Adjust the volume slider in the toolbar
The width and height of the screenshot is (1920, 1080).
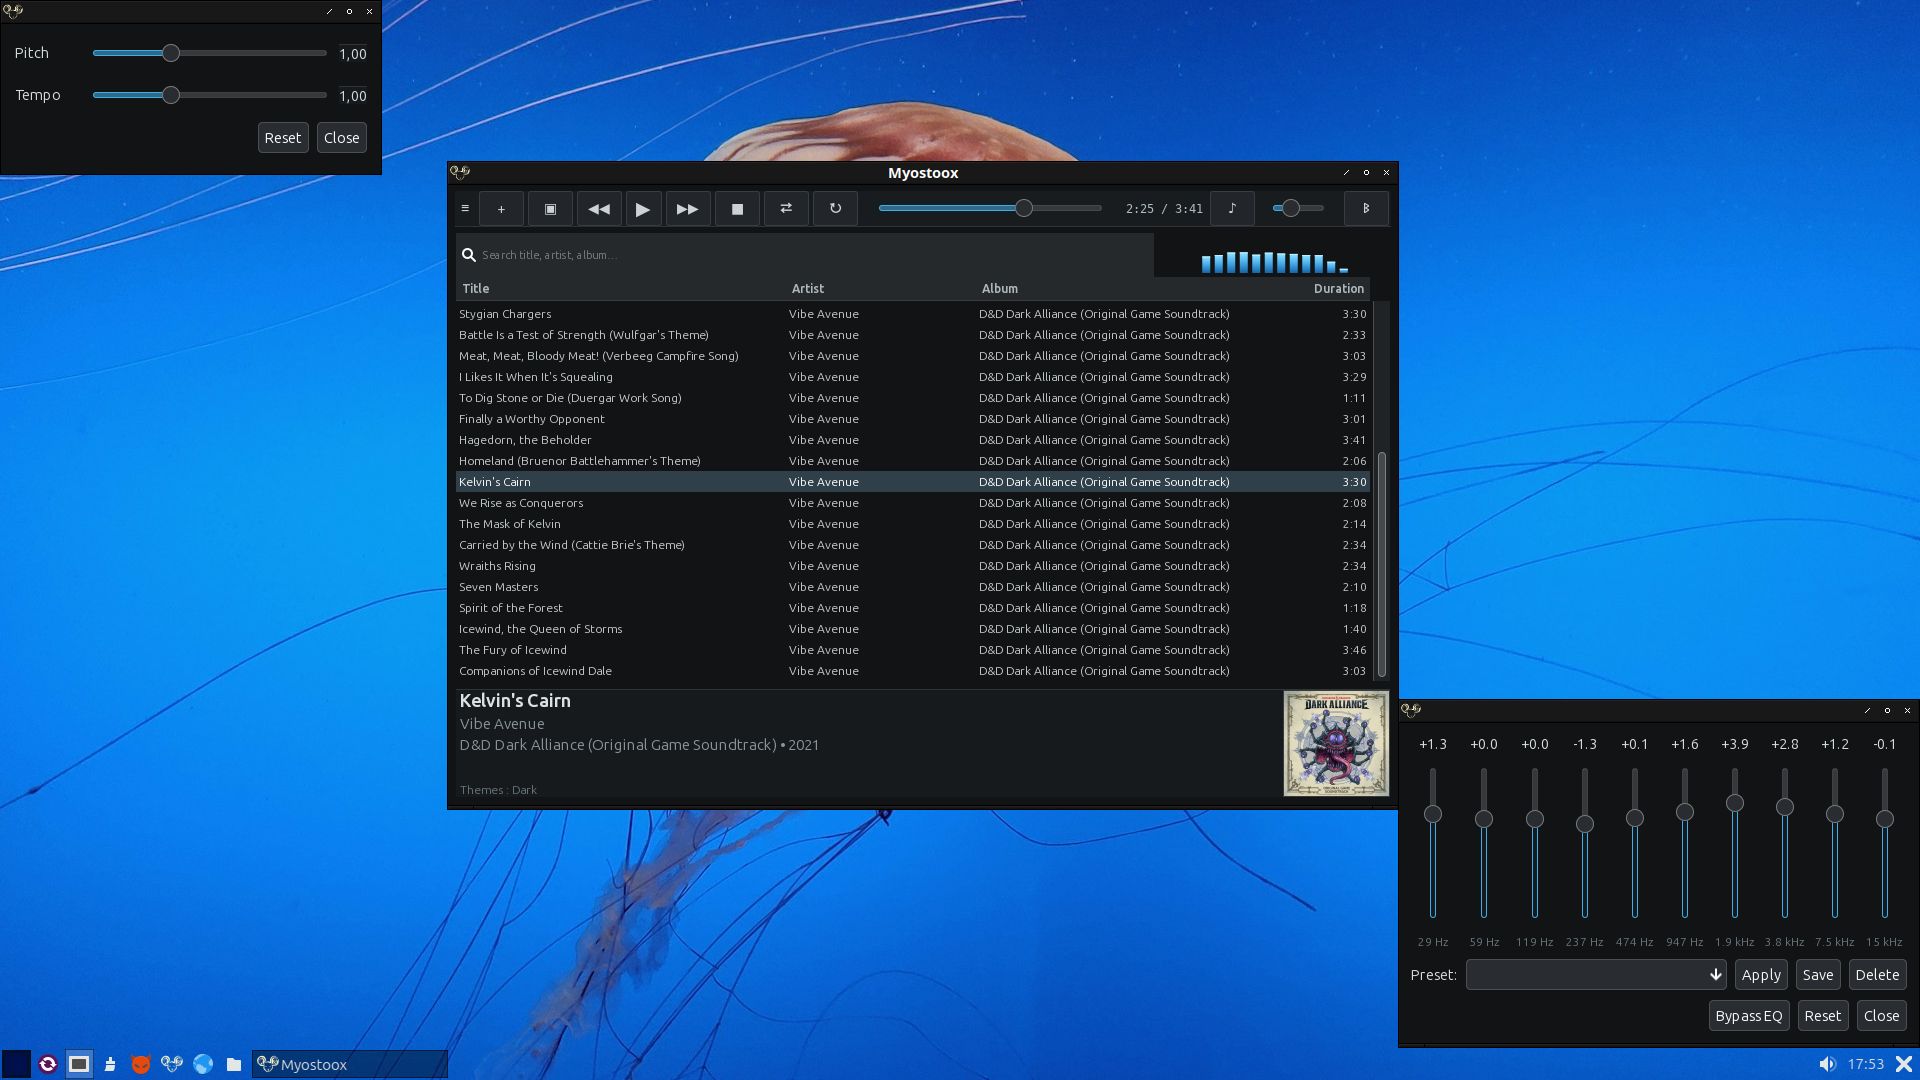tap(1298, 208)
